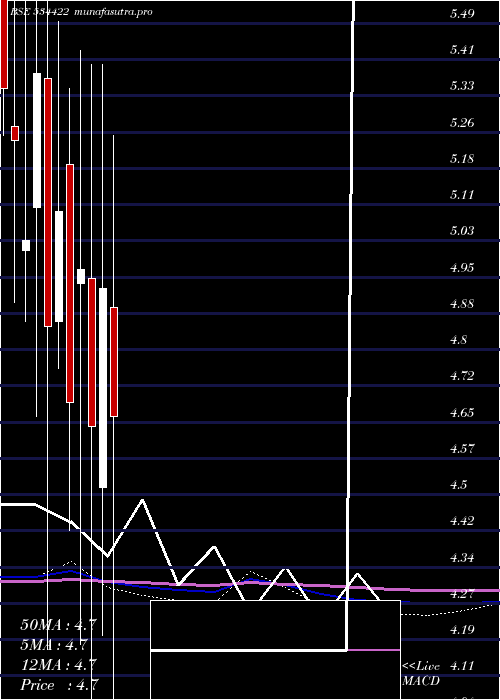Select the 4.5 price axis label
The width and height of the screenshot is (500, 700).
coord(458,485)
